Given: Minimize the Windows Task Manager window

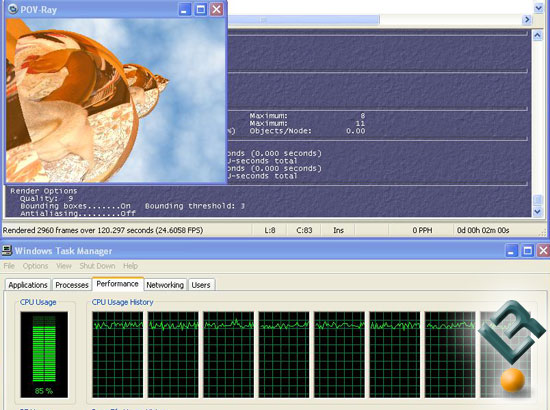Looking at the screenshot, I should pos(511,251).
